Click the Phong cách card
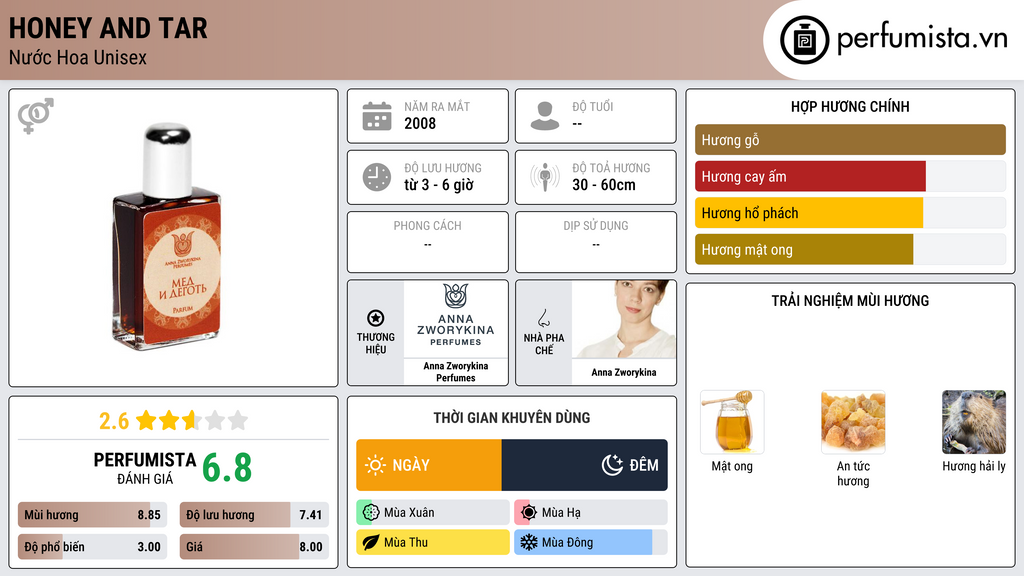 428,242
